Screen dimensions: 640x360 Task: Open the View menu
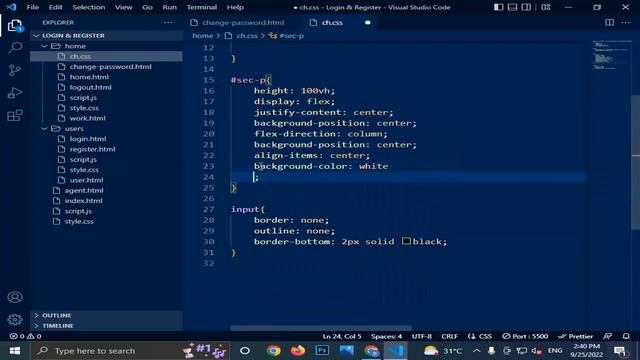[123, 7]
